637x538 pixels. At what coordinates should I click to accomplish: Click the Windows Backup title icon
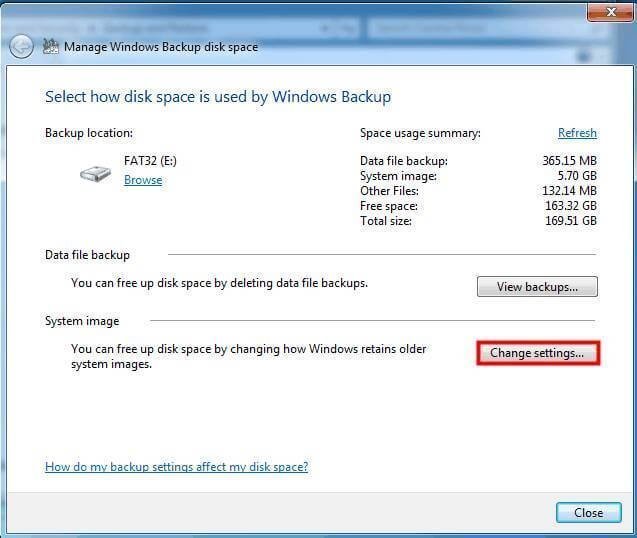click(51, 46)
